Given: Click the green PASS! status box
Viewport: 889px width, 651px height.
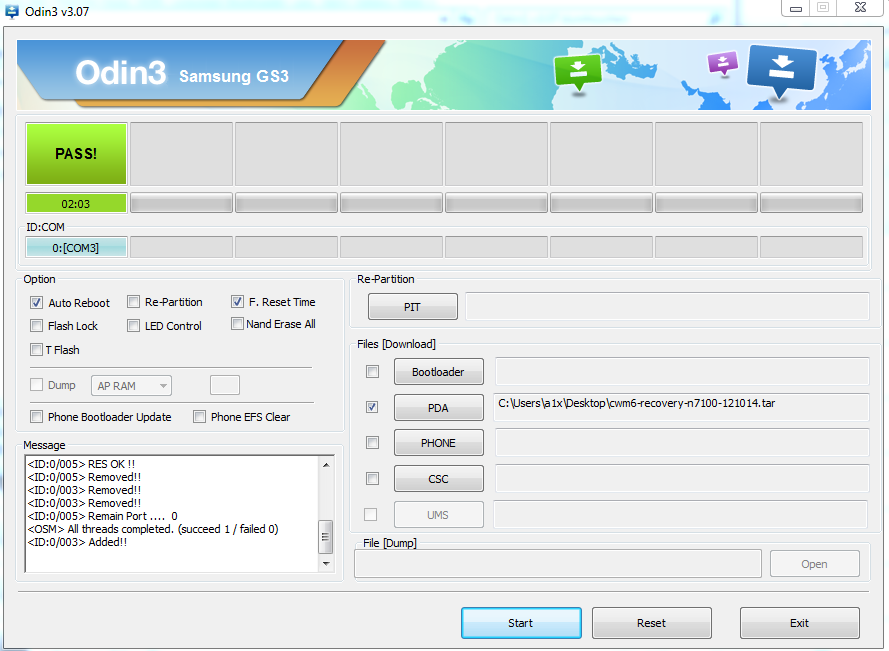Looking at the screenshot, I should click(x=76, y=154).
